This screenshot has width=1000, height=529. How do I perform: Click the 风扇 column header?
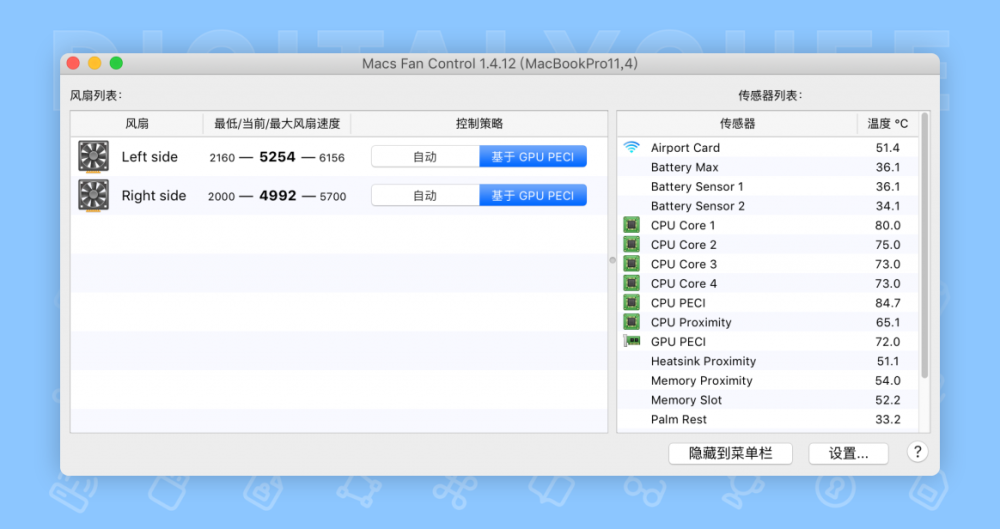click(136, 124)
